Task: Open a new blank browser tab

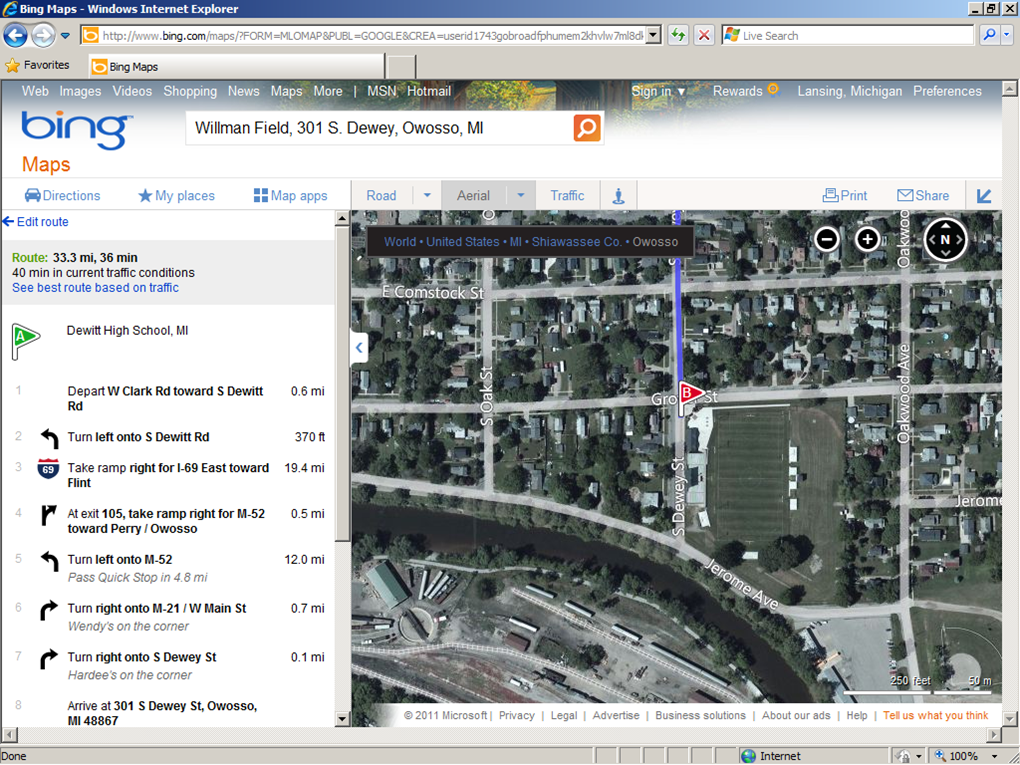Action: (x=401, y=66)
